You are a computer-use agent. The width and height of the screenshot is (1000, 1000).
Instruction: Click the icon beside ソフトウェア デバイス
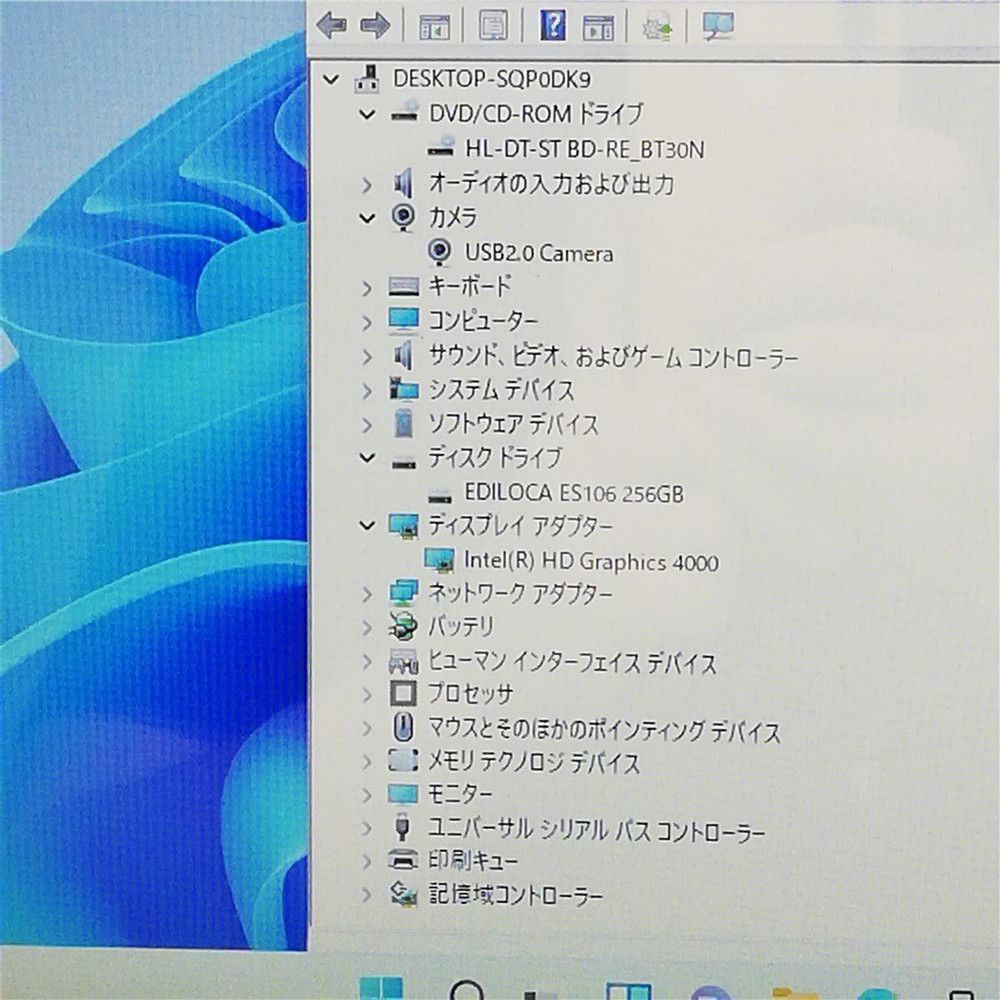[x=404, y=423]
